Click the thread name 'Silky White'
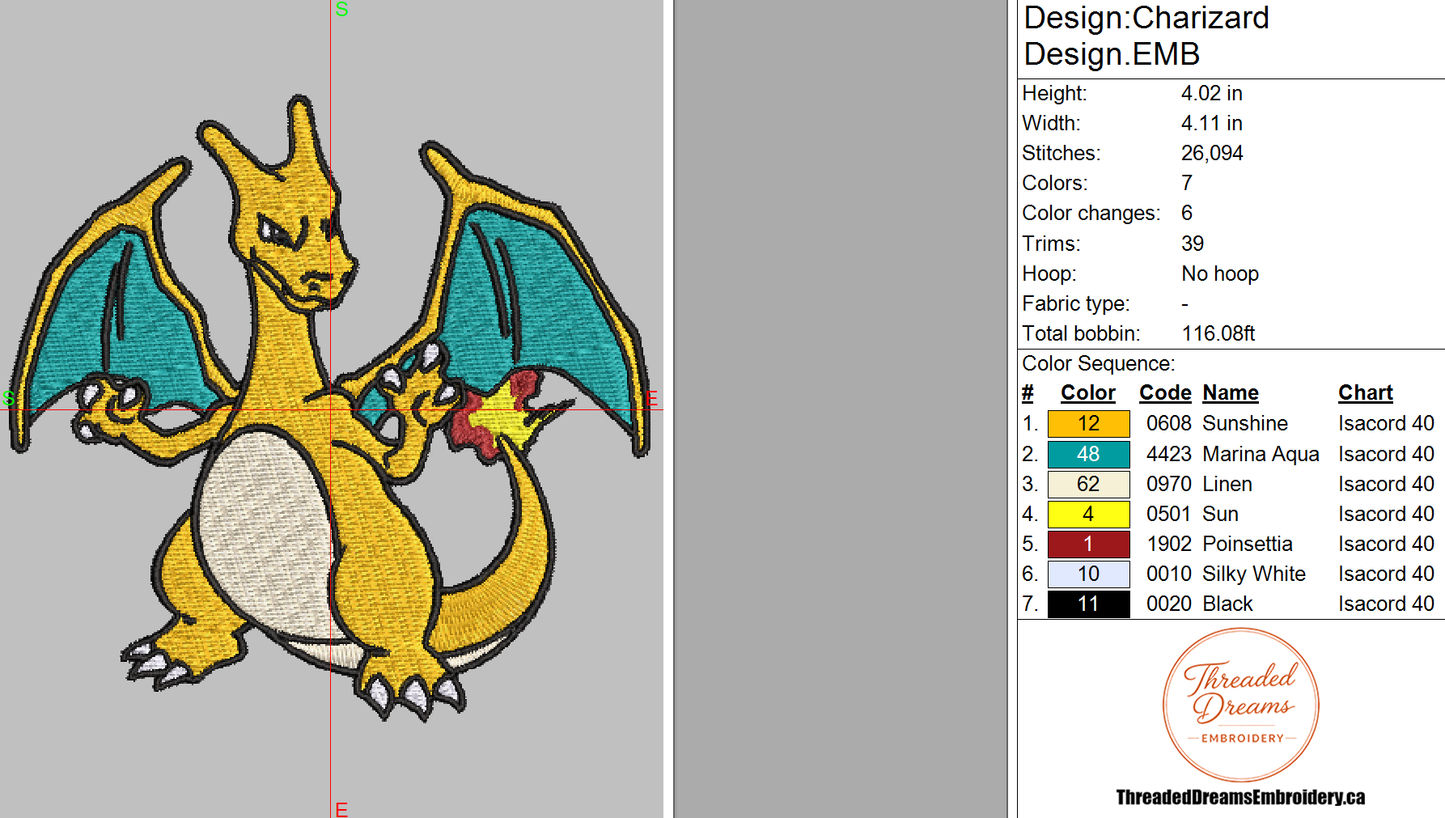This screenshot has width=1445, height=818. coord(1254,574)
